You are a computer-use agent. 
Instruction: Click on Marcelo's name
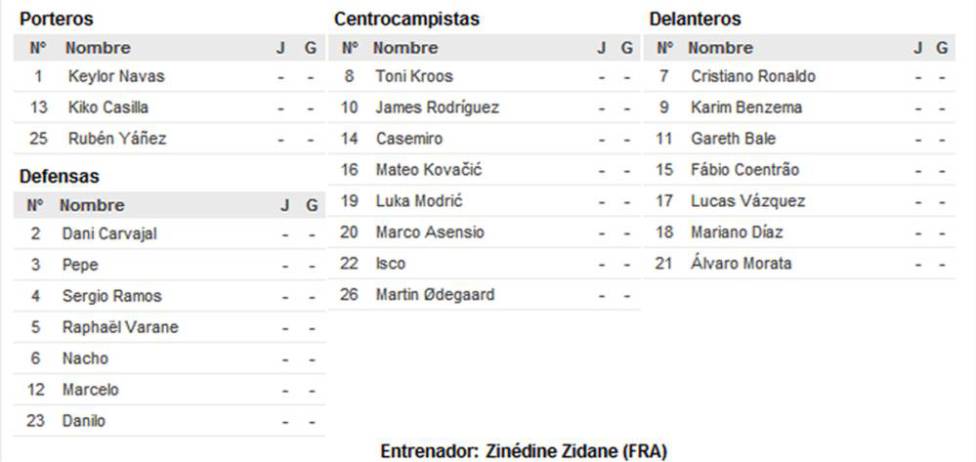[90, 390]
